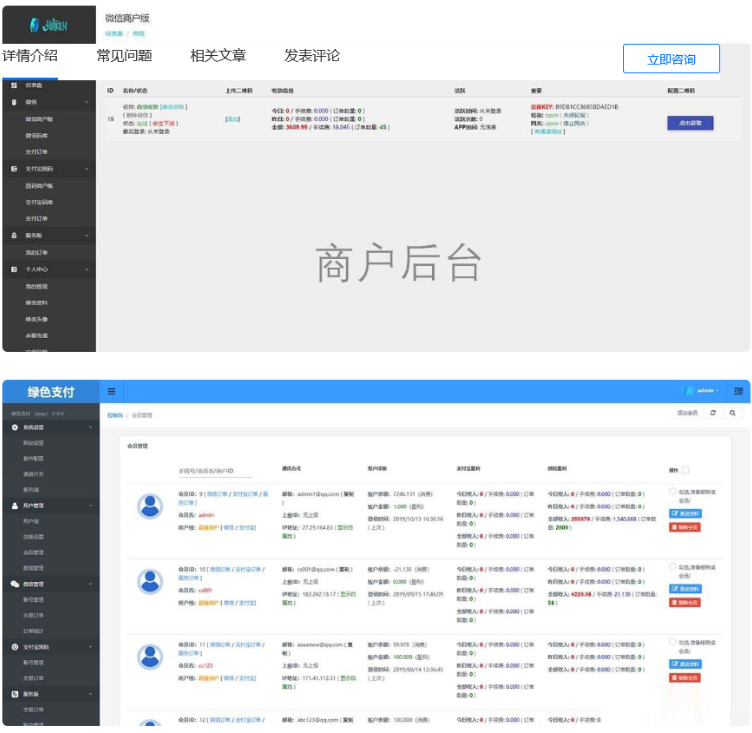
Task: Click the avatar of member cc123
Action: (x=150, y=657)
